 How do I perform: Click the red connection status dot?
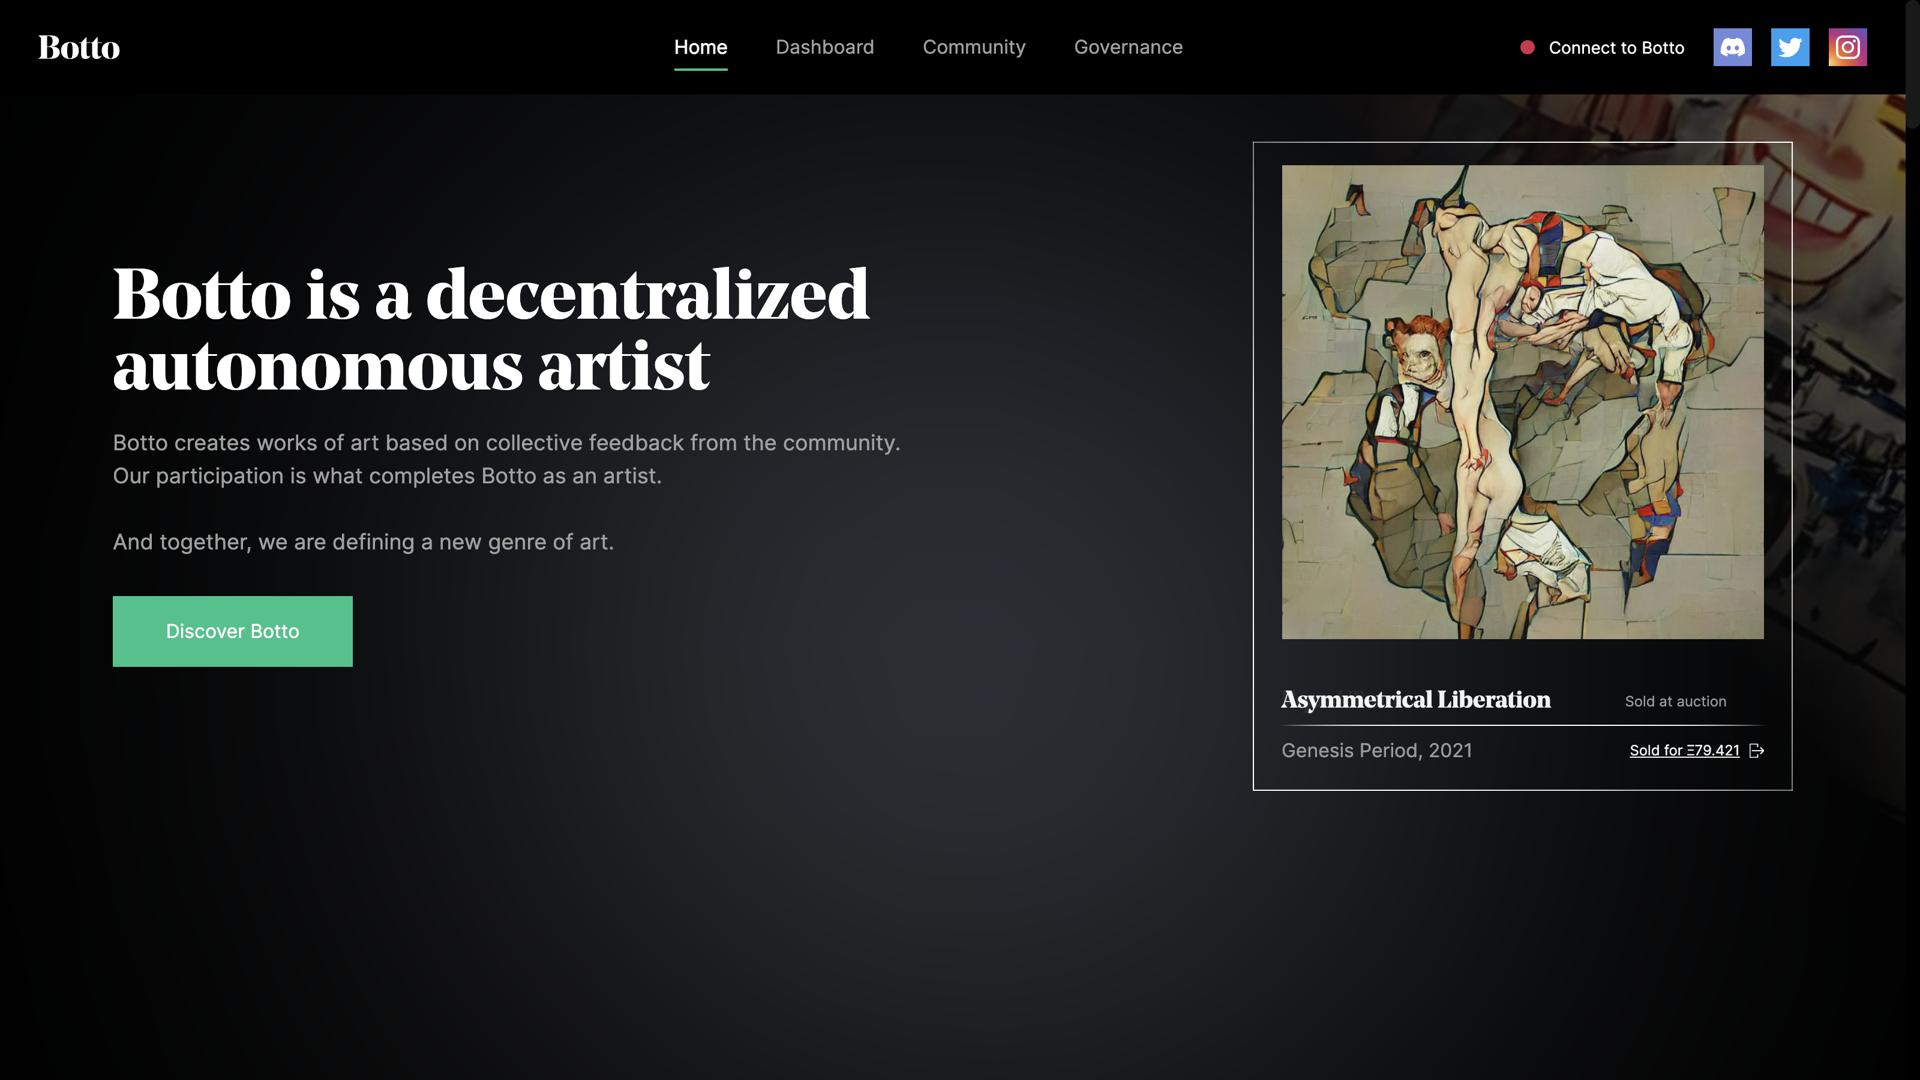(x=1527, y=47)
